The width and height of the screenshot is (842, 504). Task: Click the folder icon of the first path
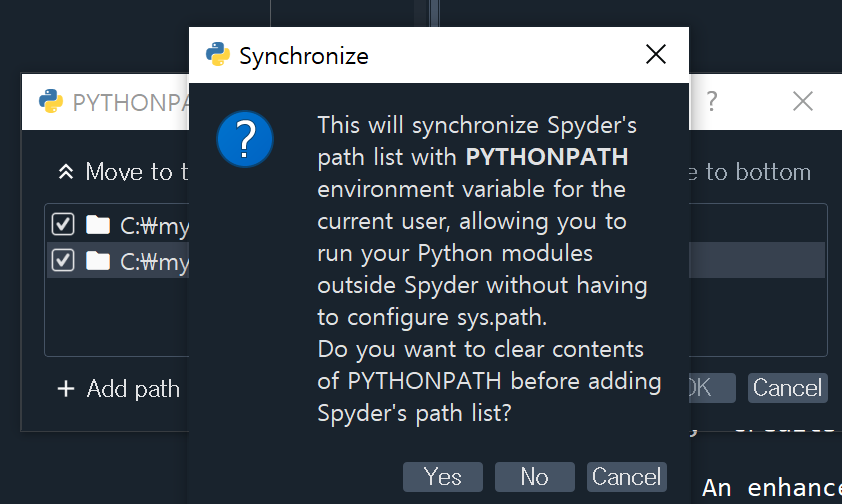(x=98, y=224)
